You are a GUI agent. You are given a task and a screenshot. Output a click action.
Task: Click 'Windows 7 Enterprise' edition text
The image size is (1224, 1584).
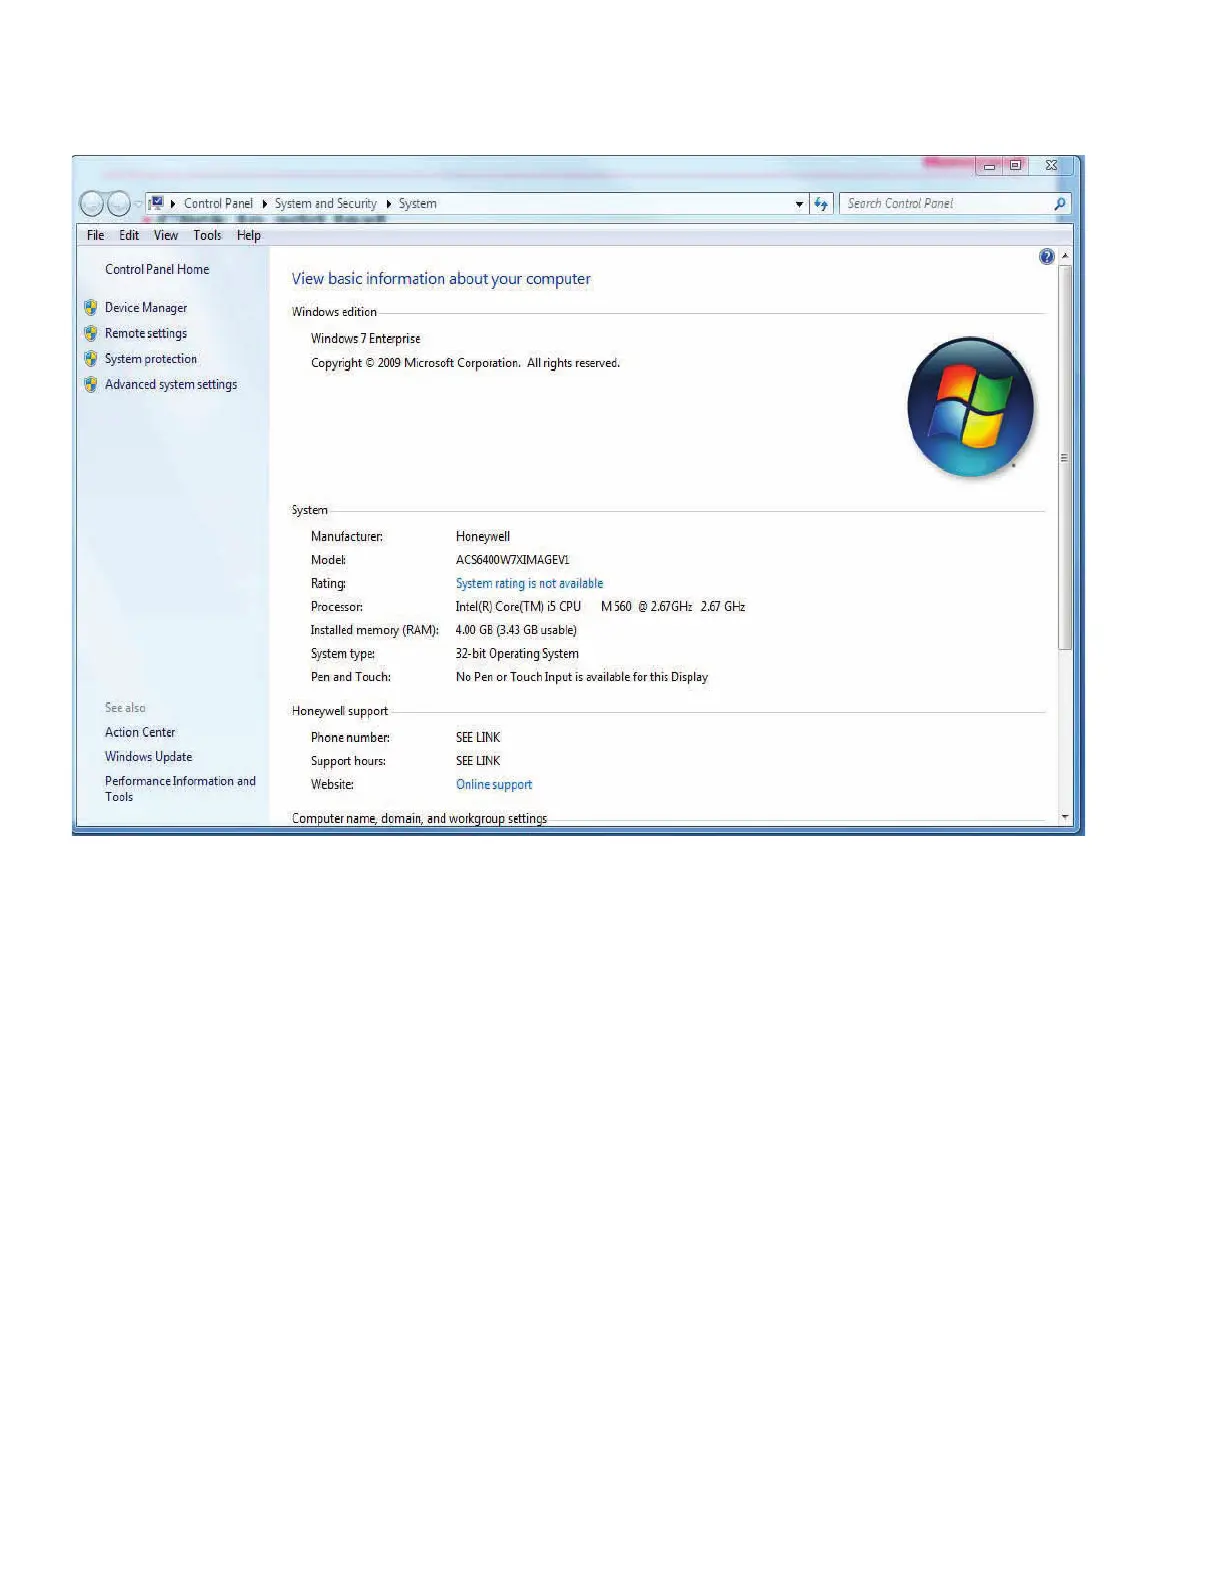pyautogui.click(x=366, y=339)
